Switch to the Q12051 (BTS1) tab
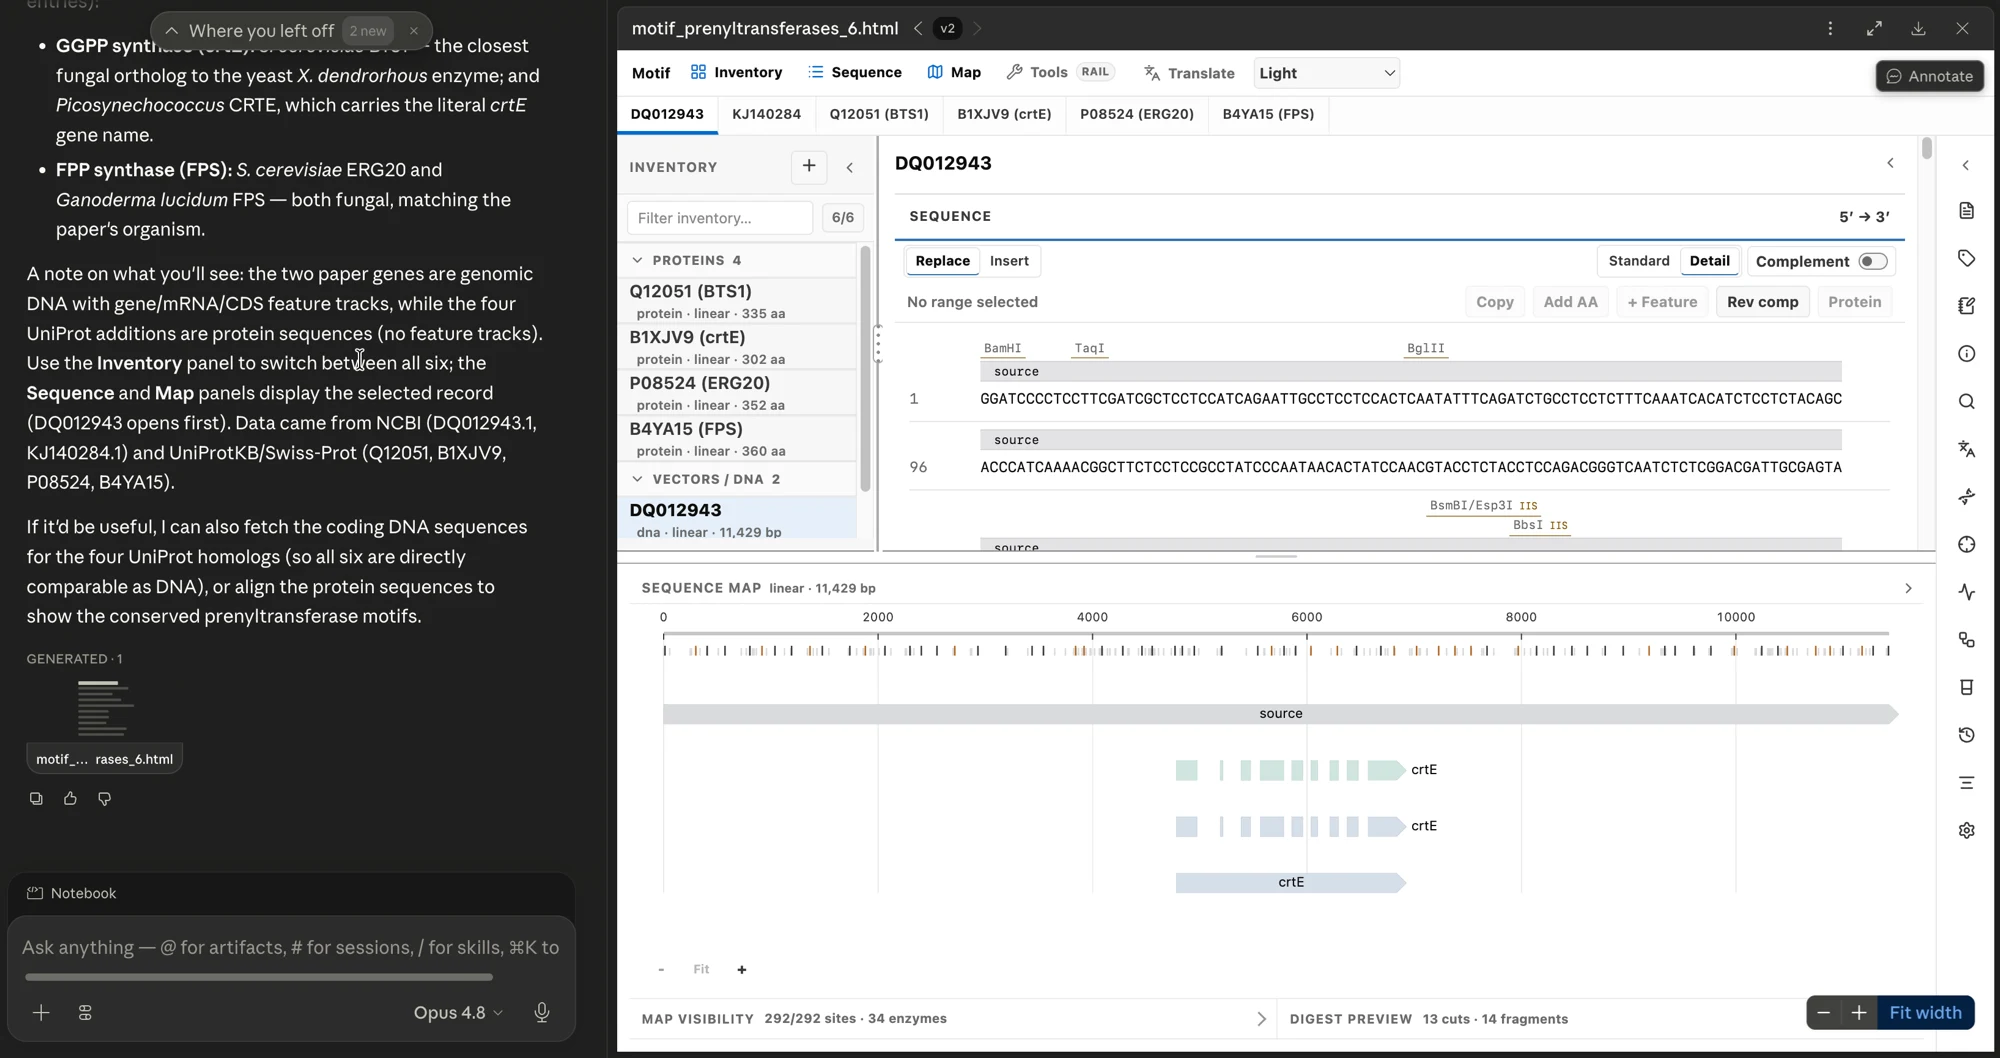 [x=879, y=114]
